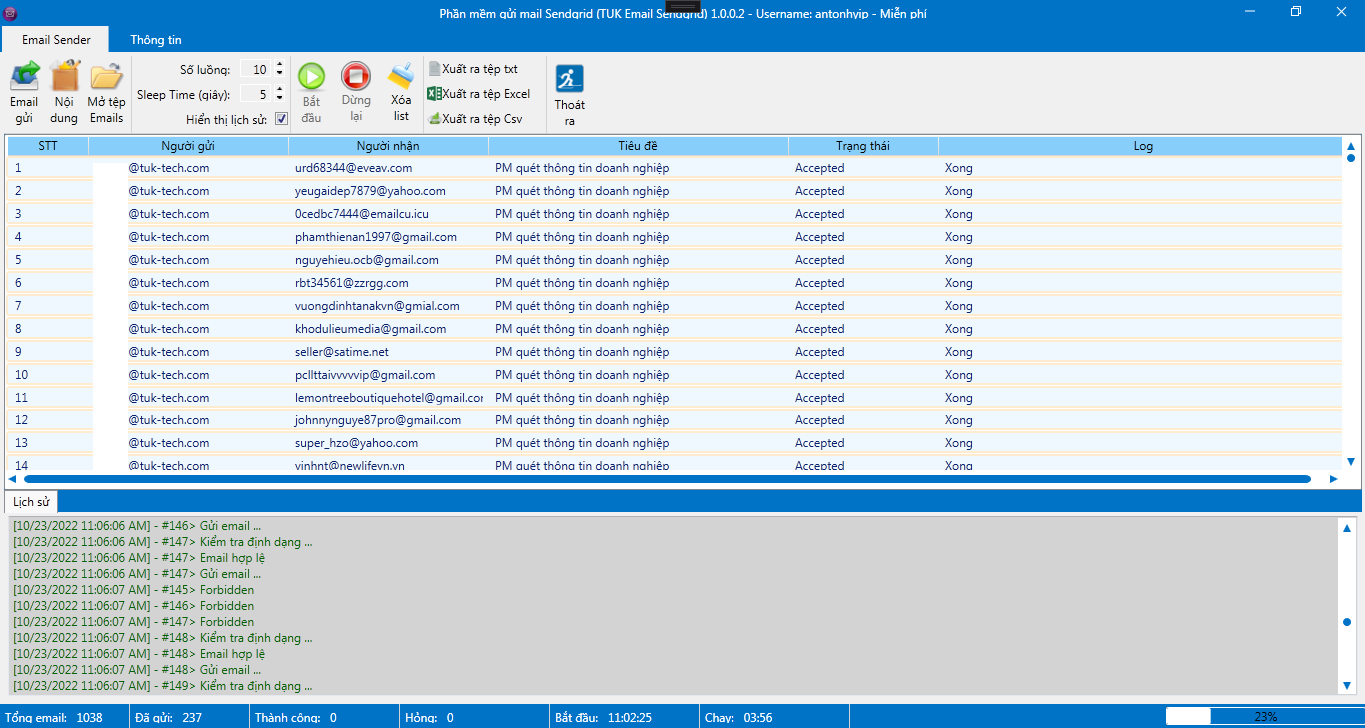The image size is (1365, 728).
Task: Select the Lịch sử history tab
Action: (31, 501)
